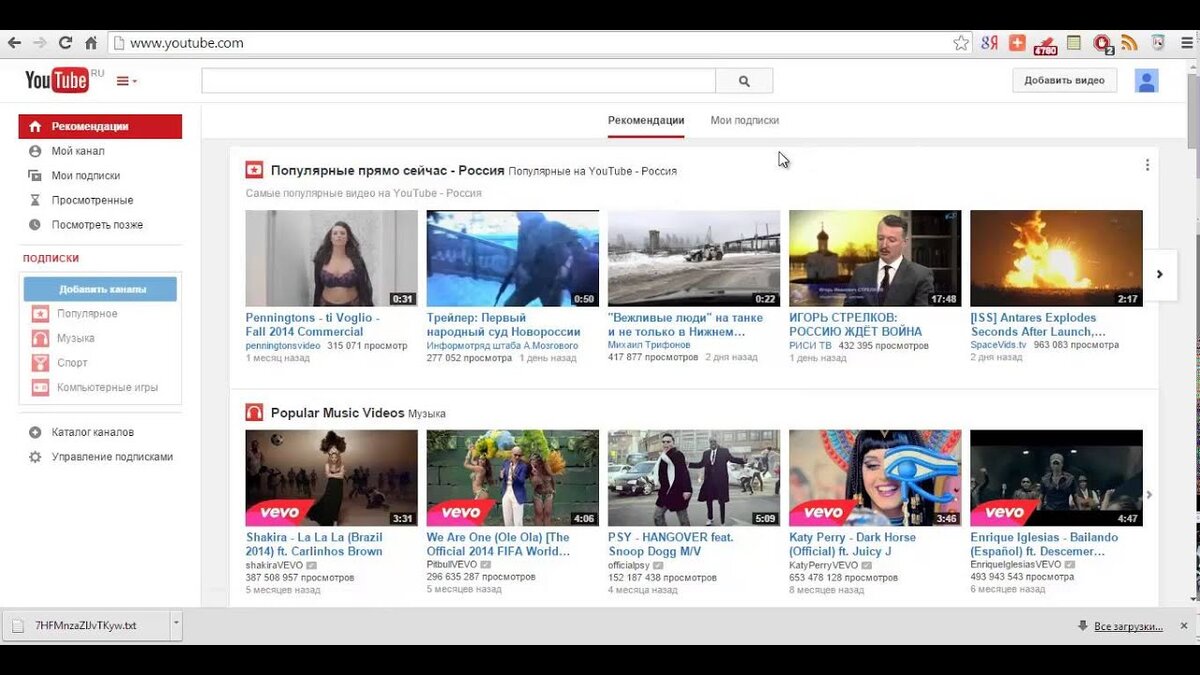Open the PSY - HANGOVER feat. title link
This screenshot has height=675, width=1200.
pyautogui.click(x=671, y=544)
